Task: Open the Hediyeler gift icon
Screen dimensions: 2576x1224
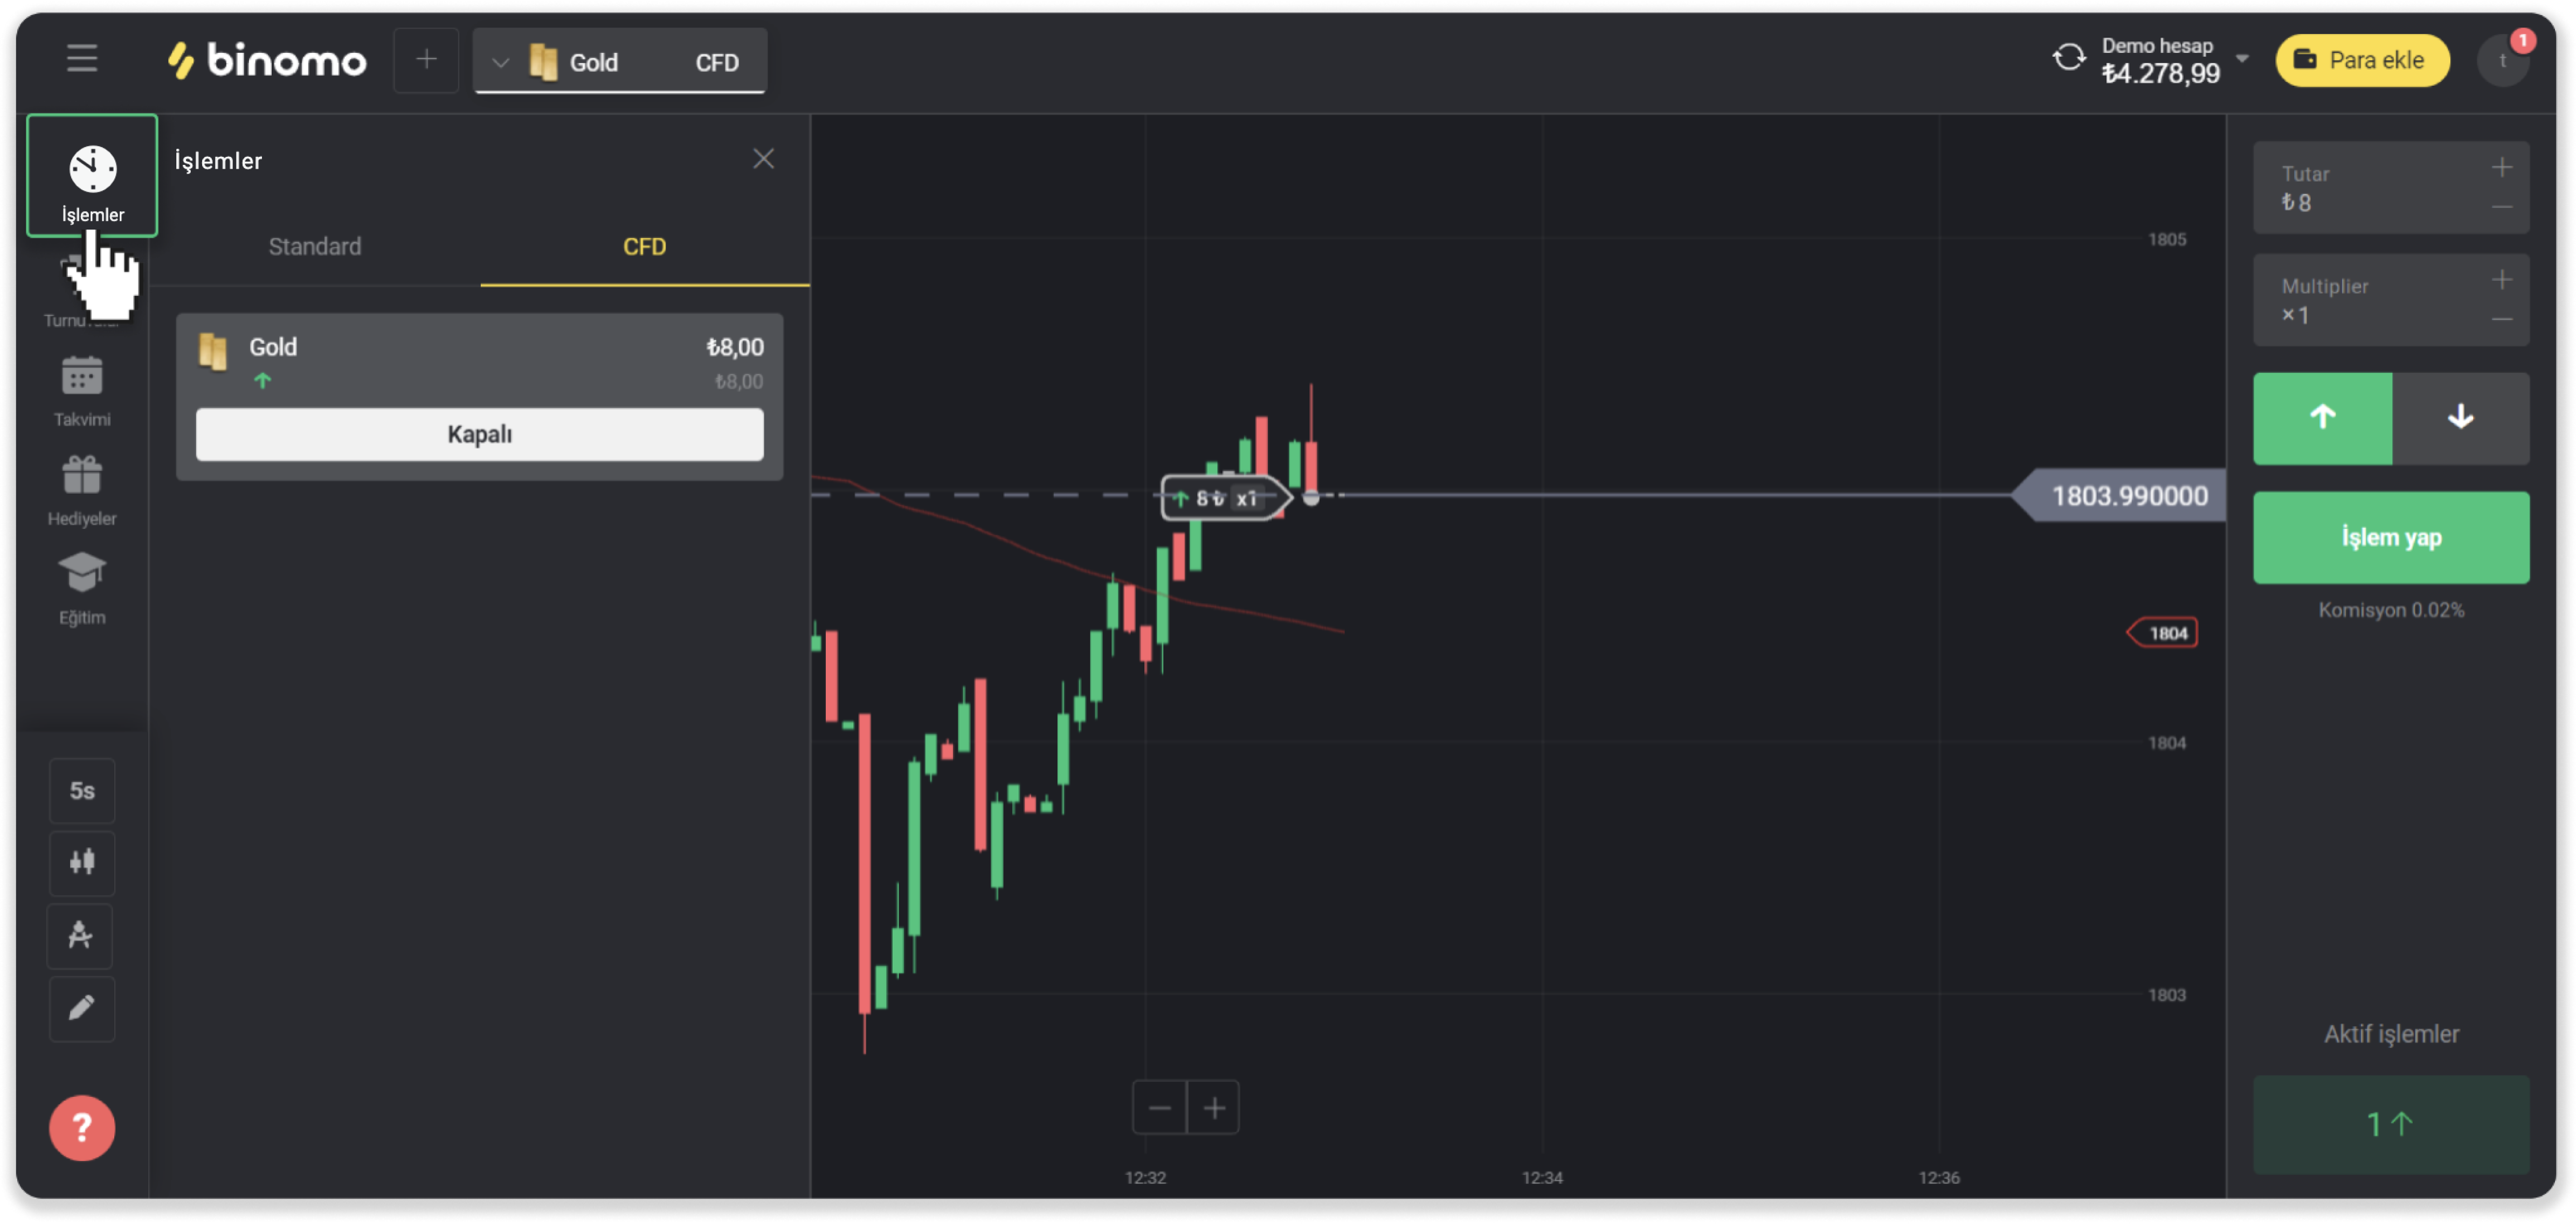Action: (x=82, y=476)
